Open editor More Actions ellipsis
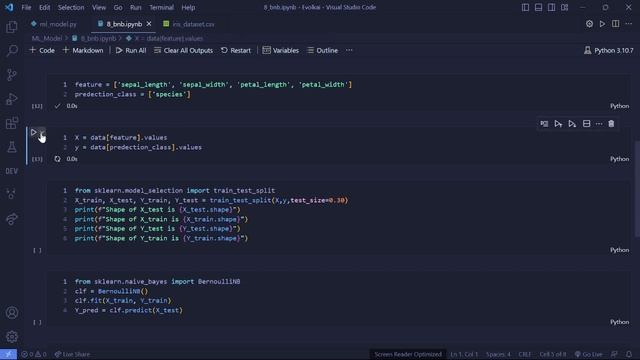The width and height of the screenshot is (640, 360). tap(629, 24)
